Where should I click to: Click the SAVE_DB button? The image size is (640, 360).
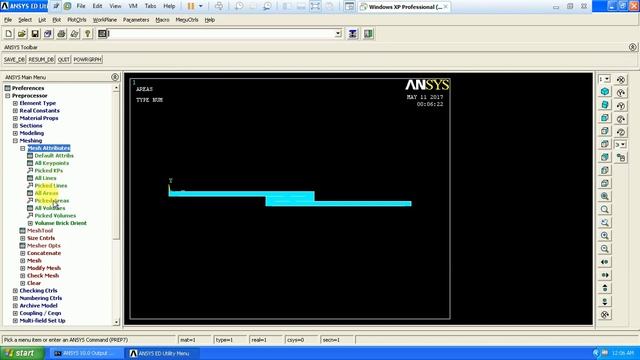[x=14, y=60]
